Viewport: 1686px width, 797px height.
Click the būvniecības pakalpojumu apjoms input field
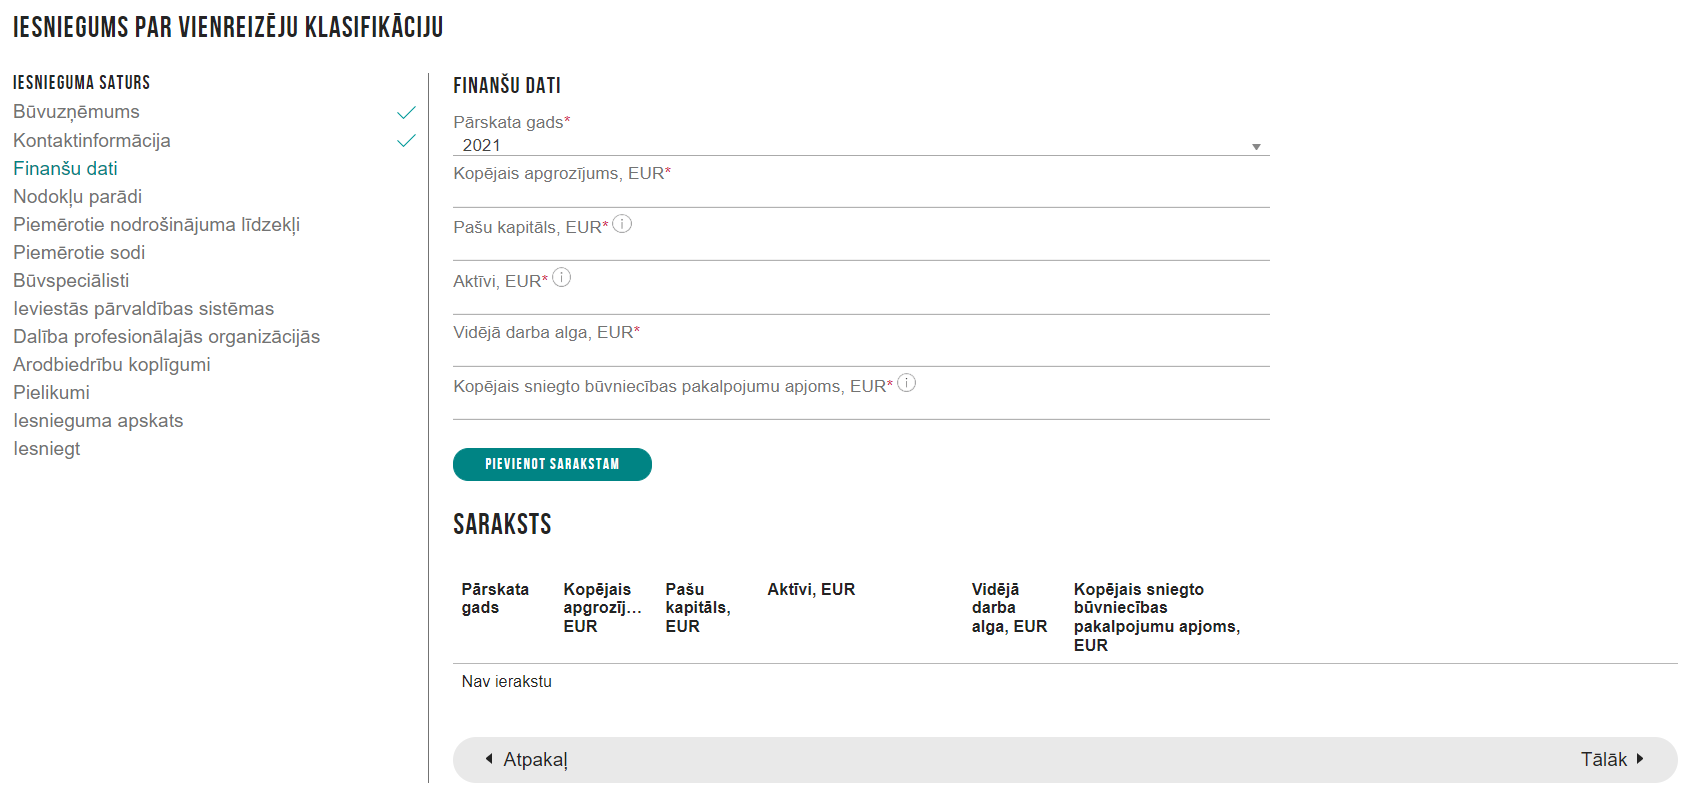[861, 408]
